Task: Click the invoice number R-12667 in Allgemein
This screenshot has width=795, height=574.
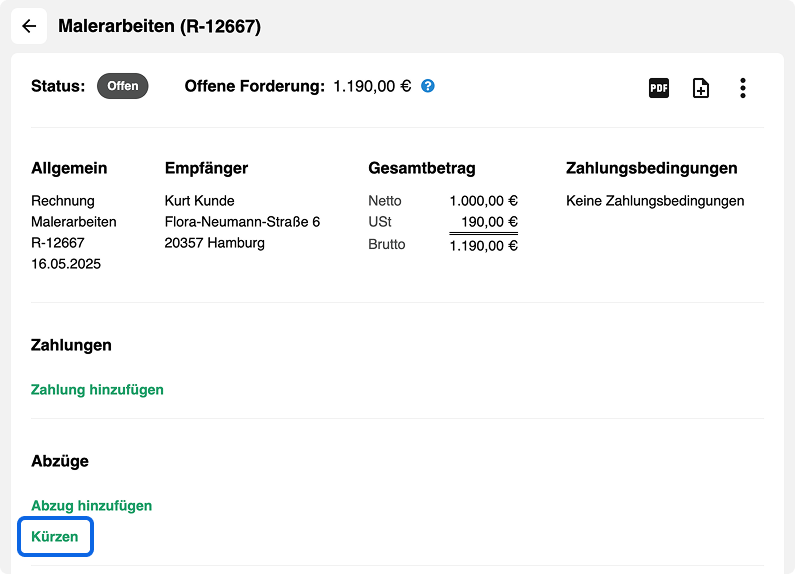Action: click(x=58, y=243)
